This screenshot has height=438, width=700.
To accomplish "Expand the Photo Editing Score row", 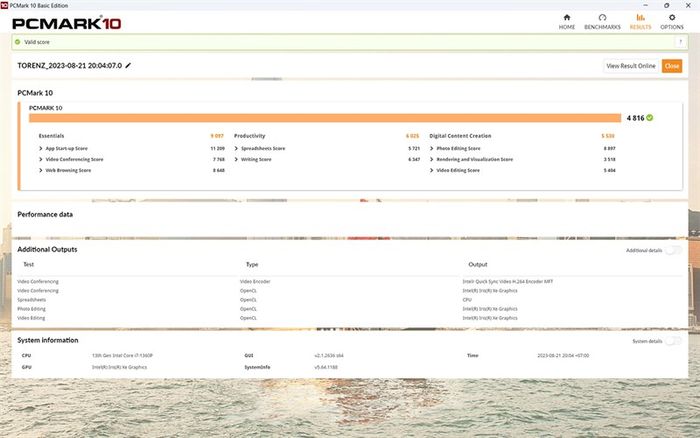I will tap(431, 148).
